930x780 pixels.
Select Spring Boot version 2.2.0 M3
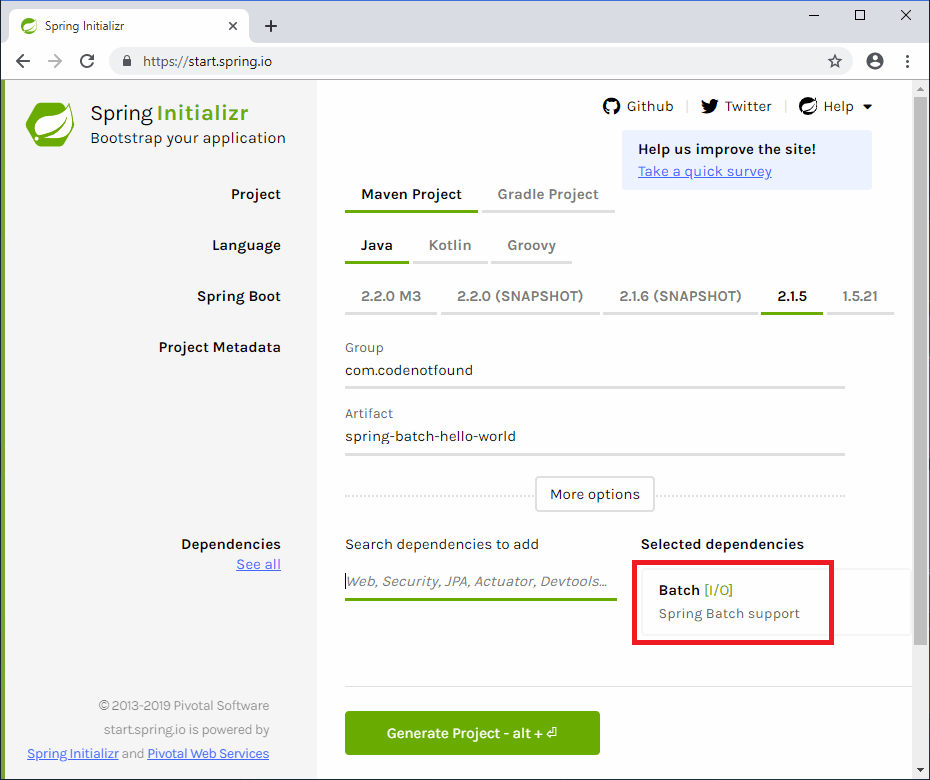tap(391, 297)
